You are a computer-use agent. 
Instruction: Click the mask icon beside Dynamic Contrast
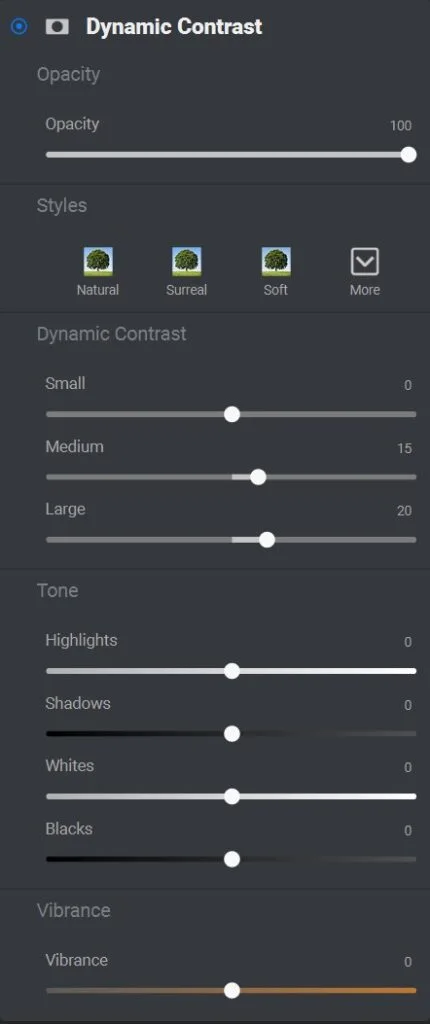[x=57, y=27]
